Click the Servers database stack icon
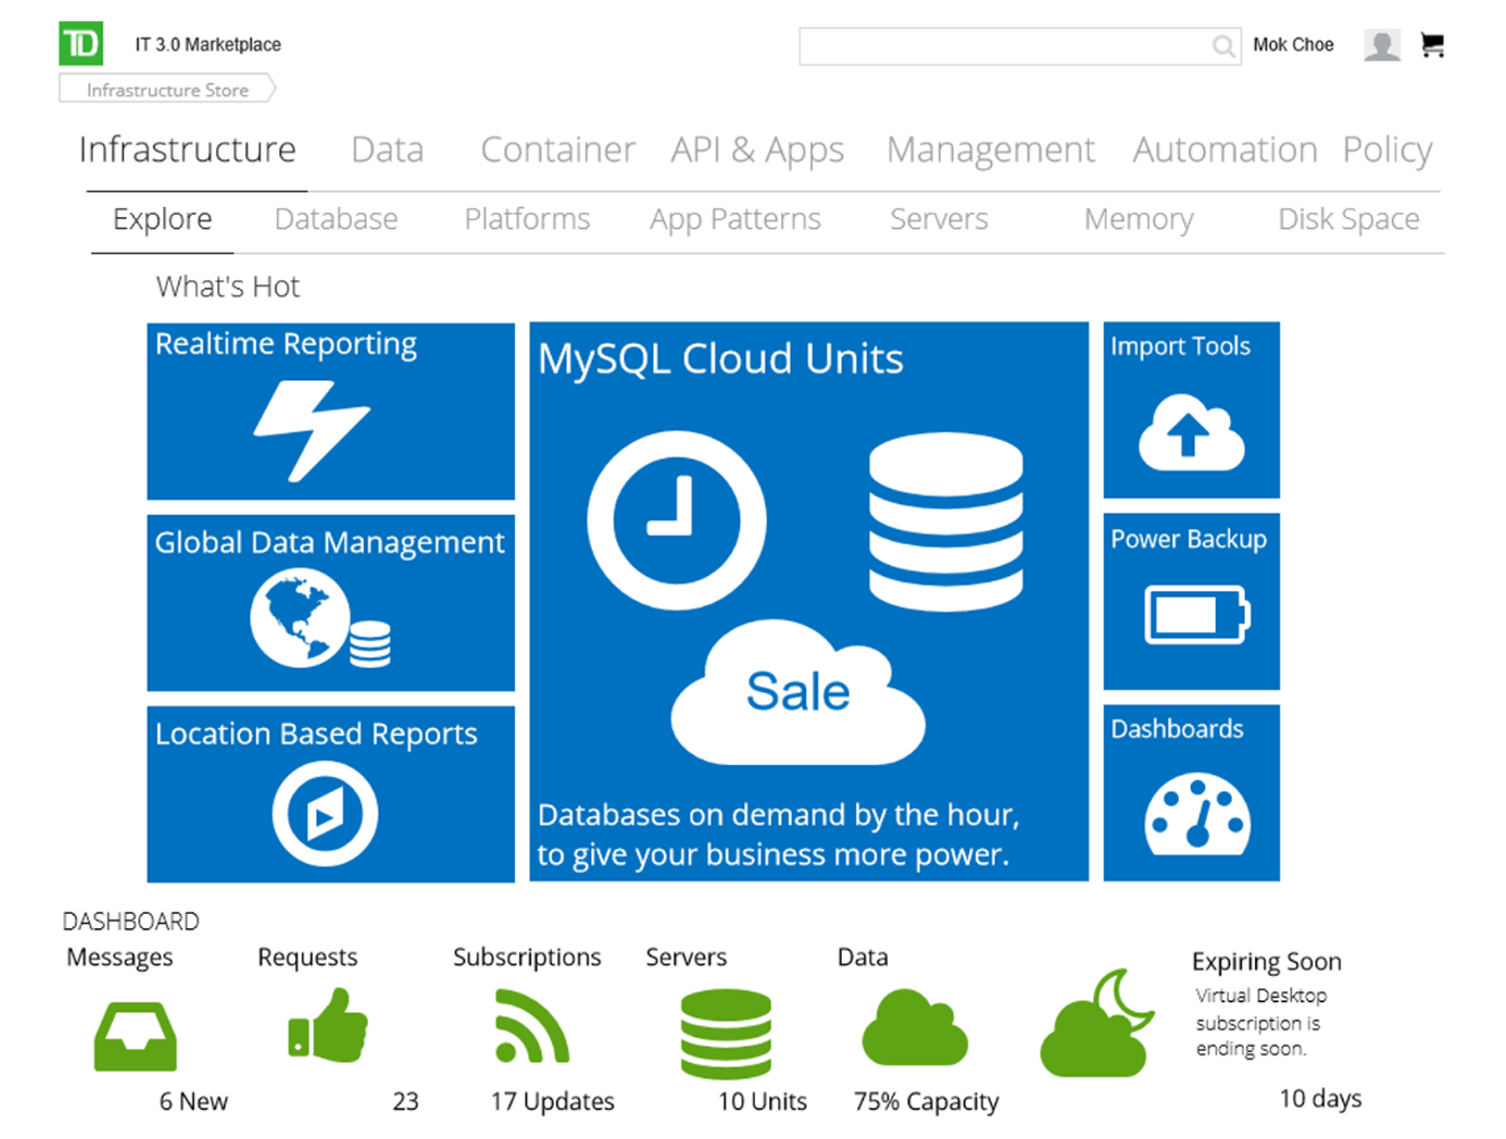Screen dimensions: 1506x1139 coord(725,1033)
